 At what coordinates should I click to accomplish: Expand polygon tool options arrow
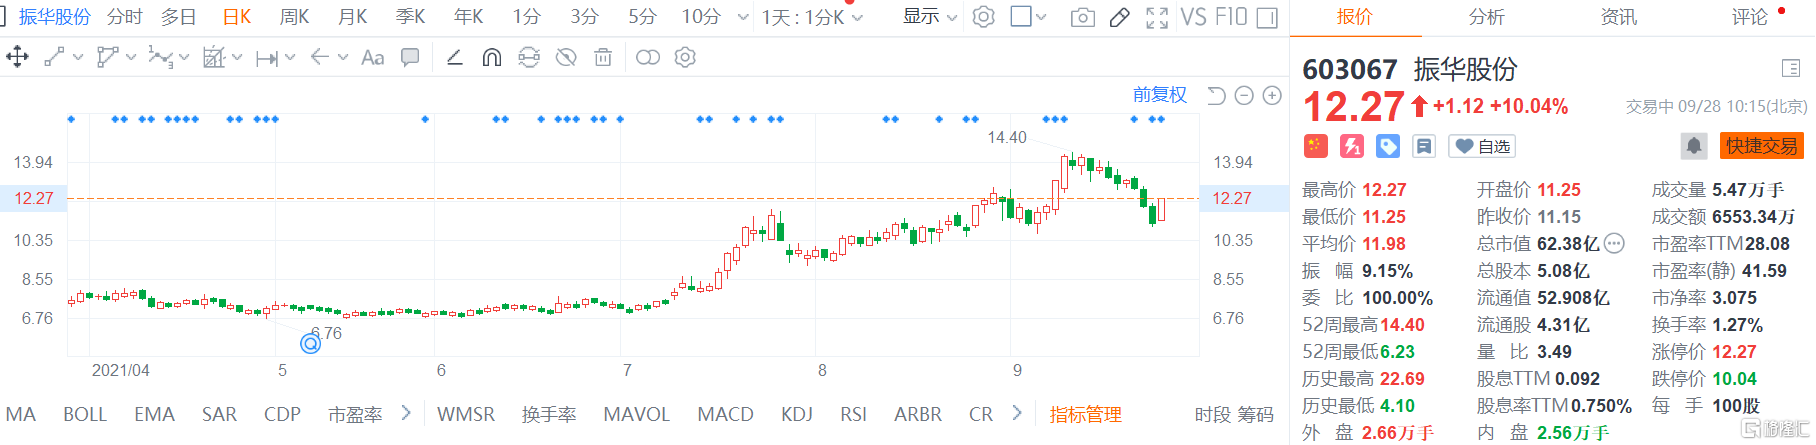tap(131, 57)
